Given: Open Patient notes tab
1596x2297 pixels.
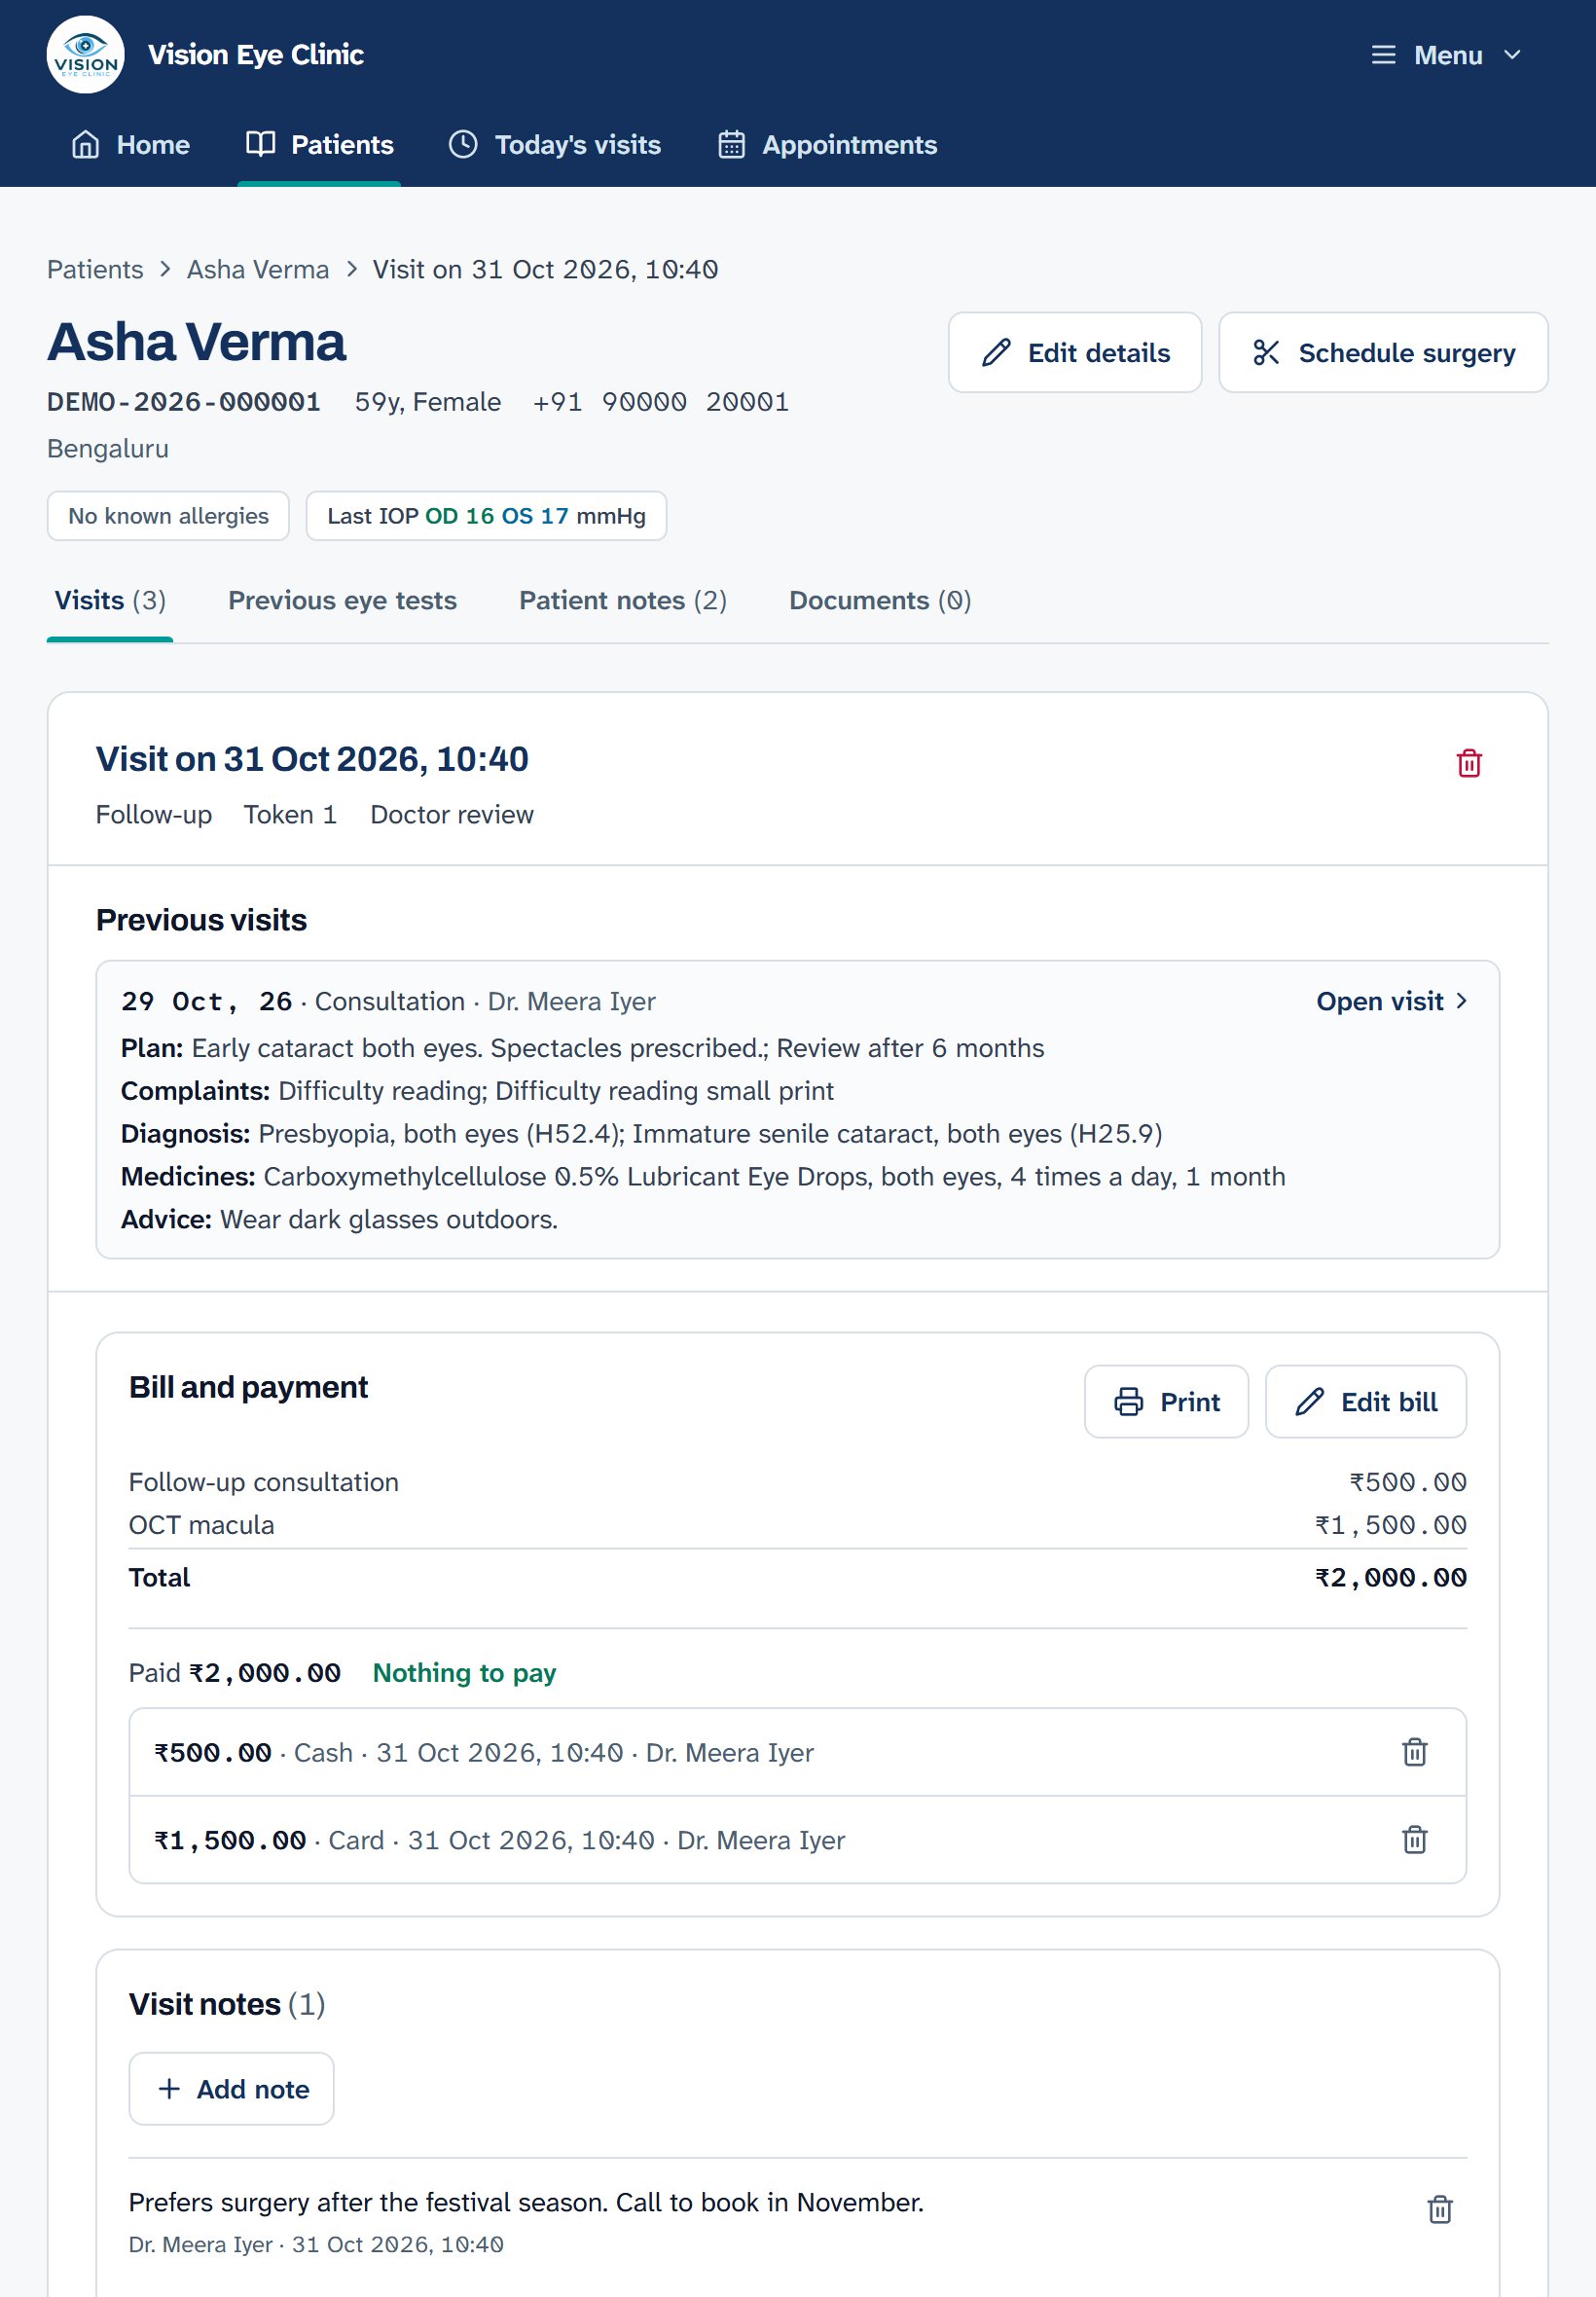Looking at the screenshot, I should [x=623, y=600].
